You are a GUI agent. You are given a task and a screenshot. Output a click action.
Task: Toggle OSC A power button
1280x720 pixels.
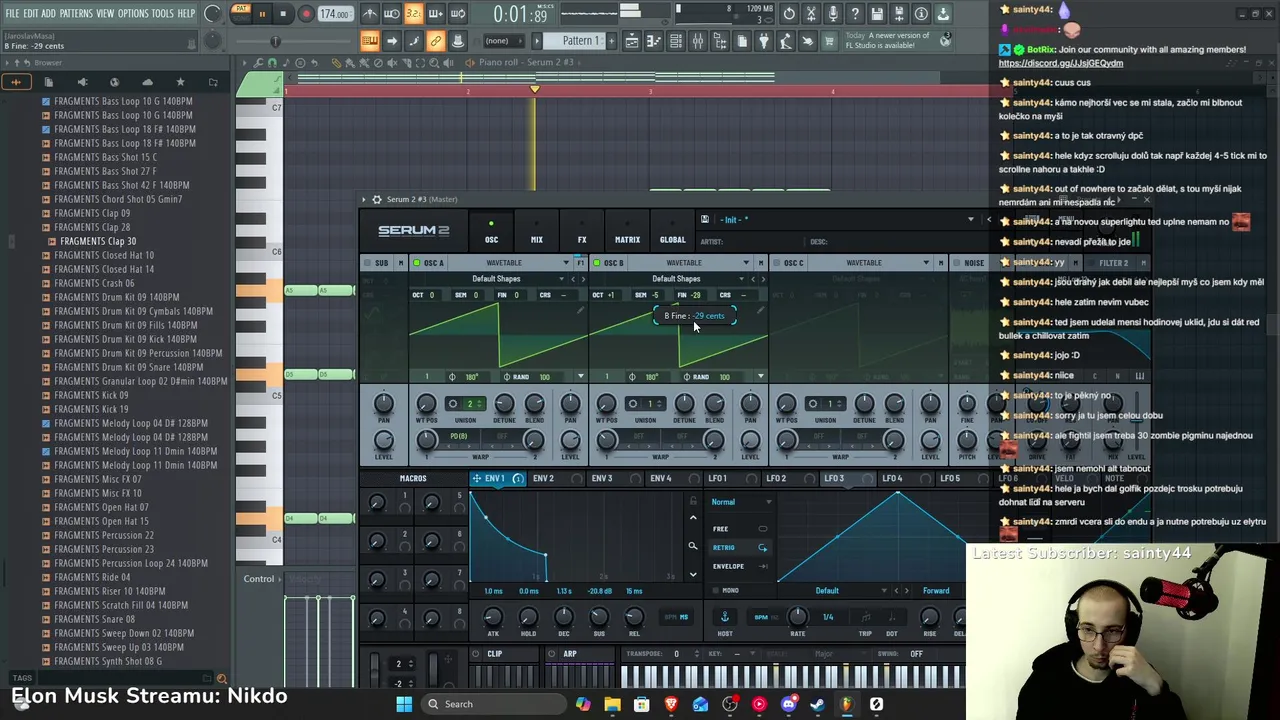click(x=417, y=263)
